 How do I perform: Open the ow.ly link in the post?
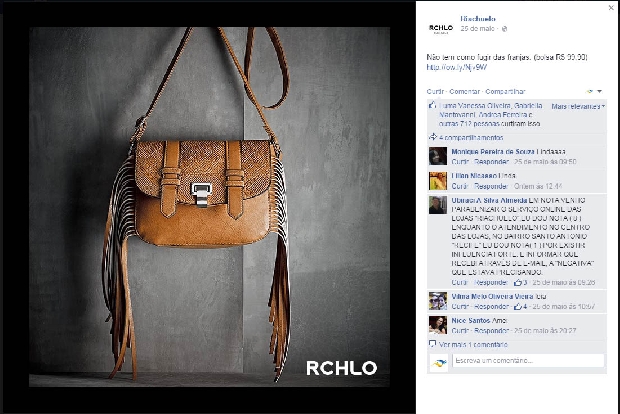[457, 67]
